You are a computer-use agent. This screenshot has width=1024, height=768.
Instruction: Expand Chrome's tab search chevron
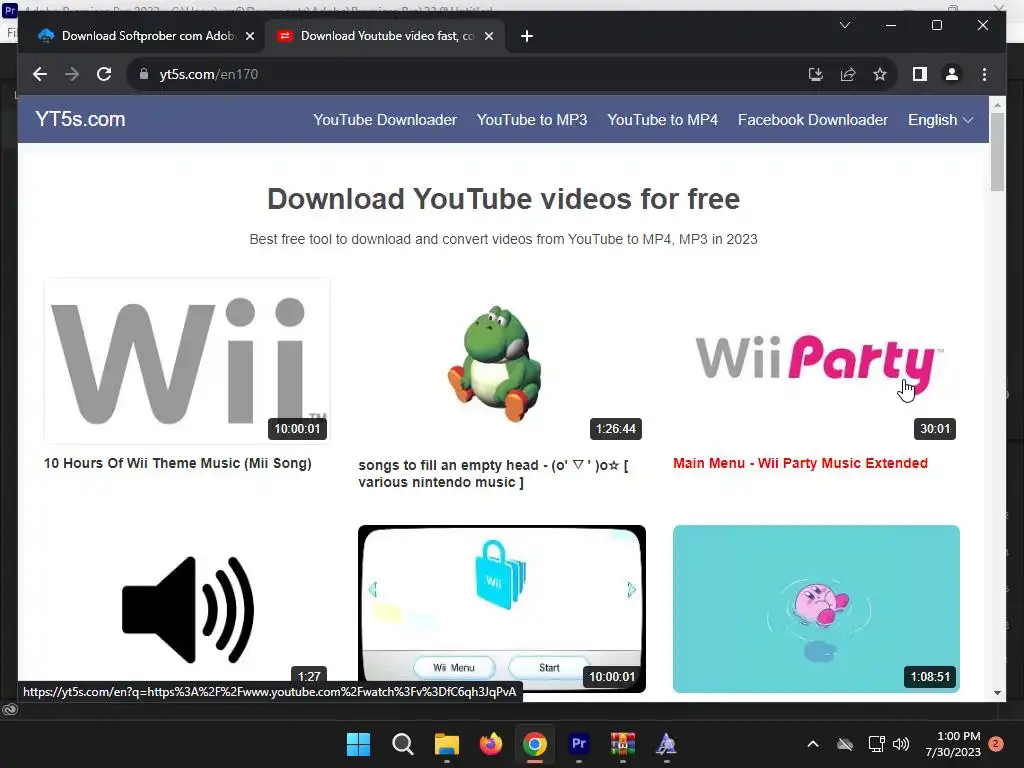pos(844,25)
